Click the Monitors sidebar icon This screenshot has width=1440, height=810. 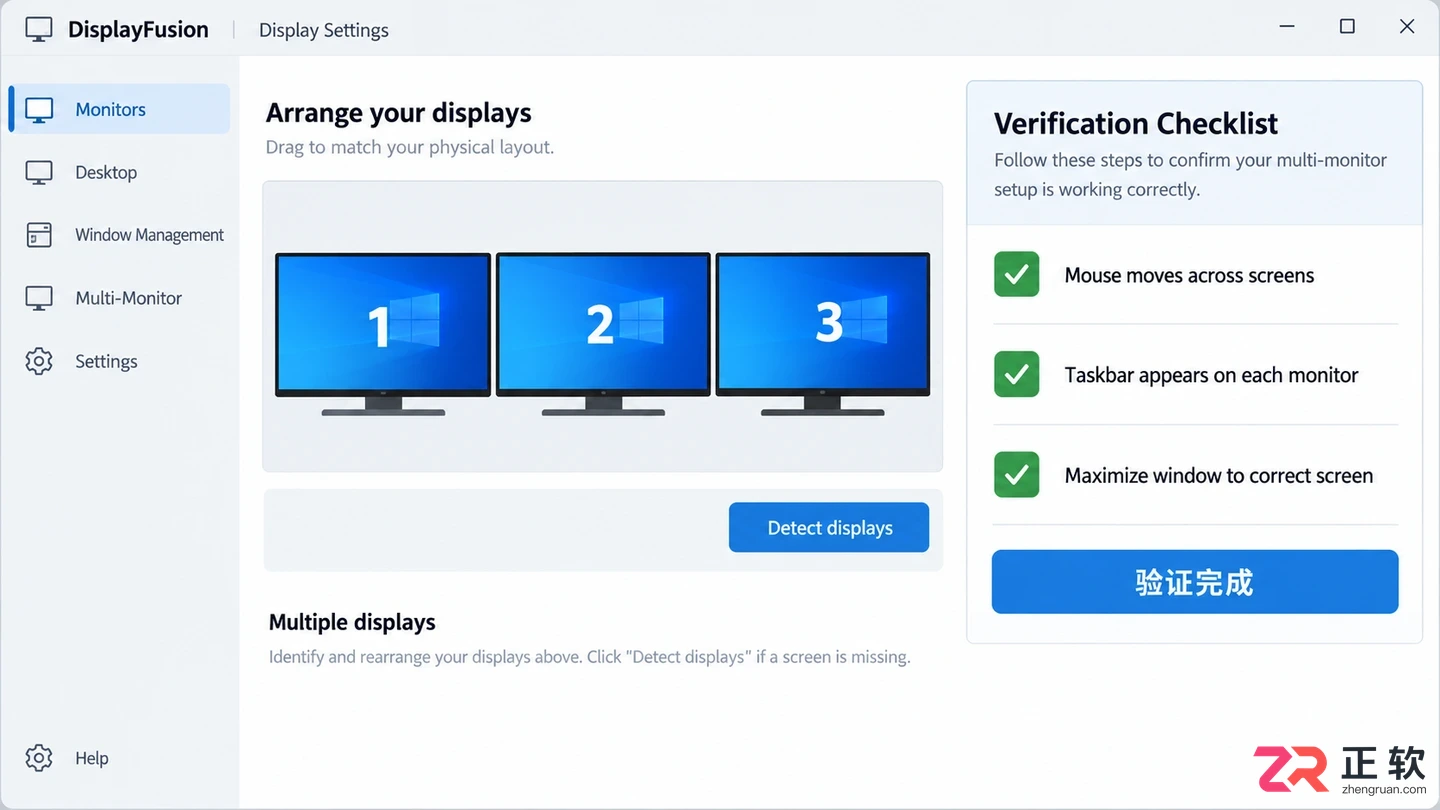39,110
